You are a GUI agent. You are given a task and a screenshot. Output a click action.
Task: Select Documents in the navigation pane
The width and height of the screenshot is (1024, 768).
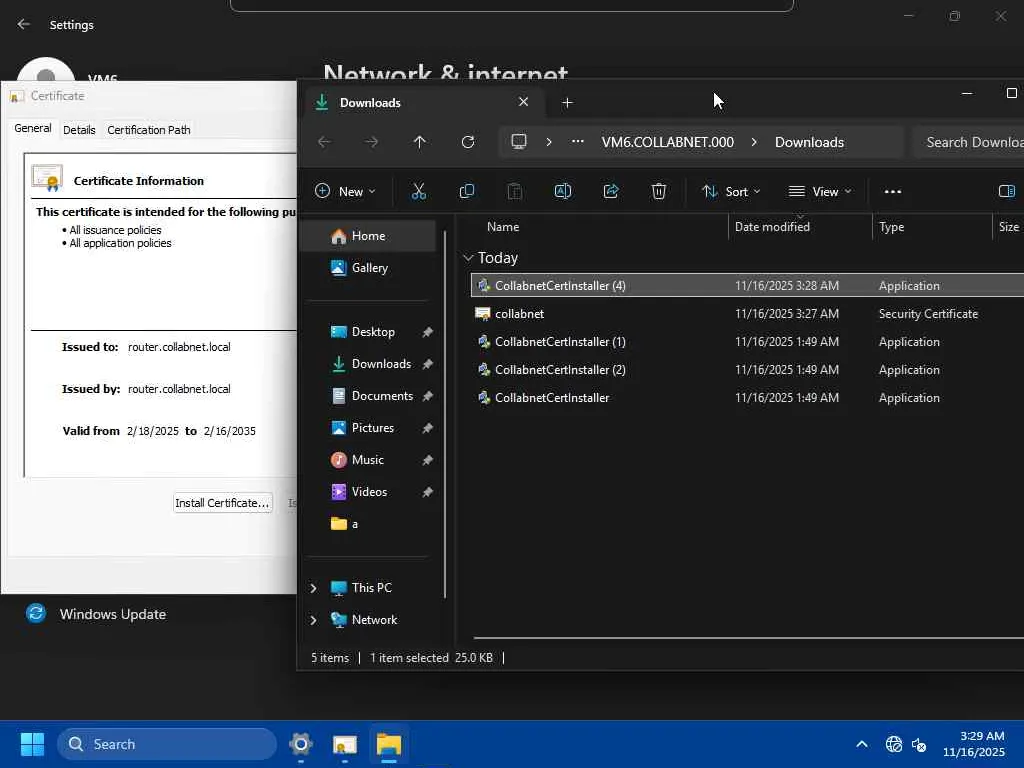pyautogui.click(x=381, y=396)
